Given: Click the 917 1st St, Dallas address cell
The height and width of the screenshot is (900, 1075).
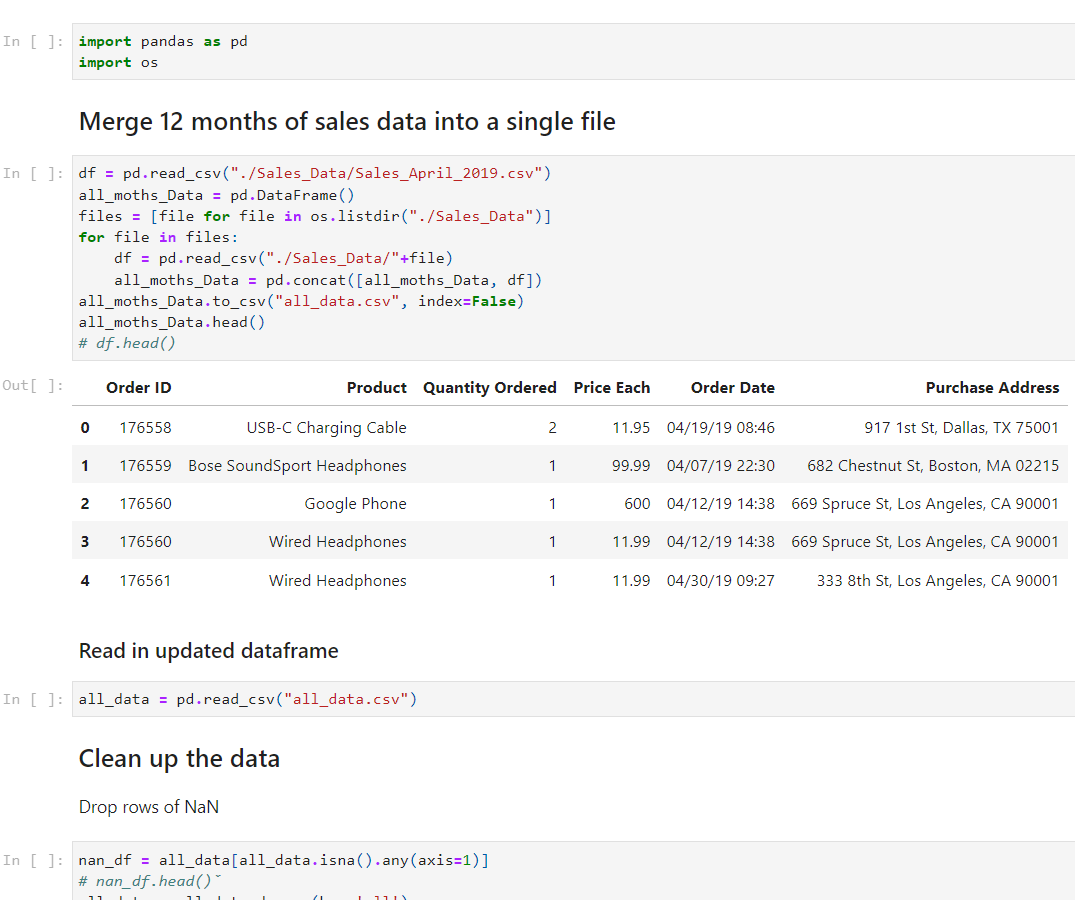Looking at the screenshot, I should click(x=960, y=428).
